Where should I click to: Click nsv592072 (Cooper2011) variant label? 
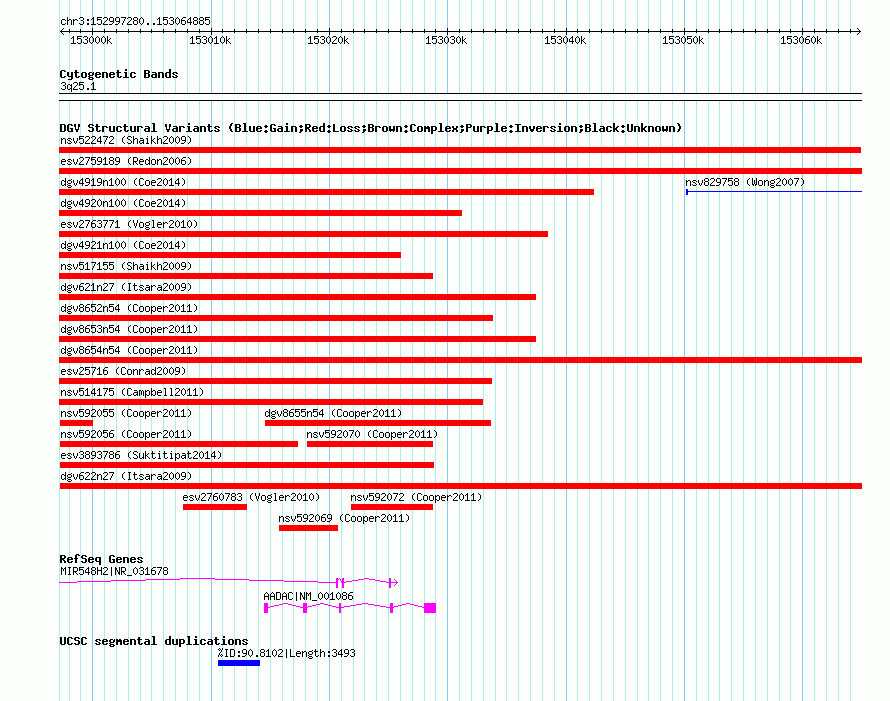tap(416, 497)
